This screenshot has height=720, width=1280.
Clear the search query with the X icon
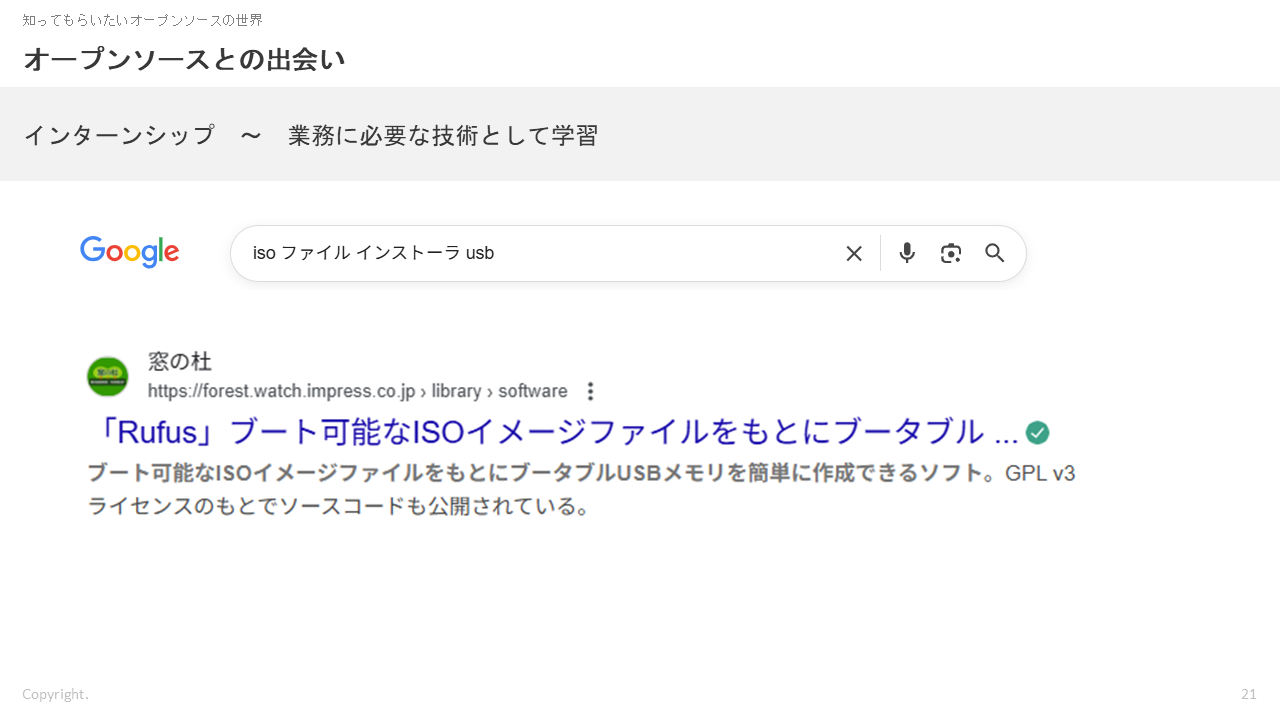coord(853,254)
